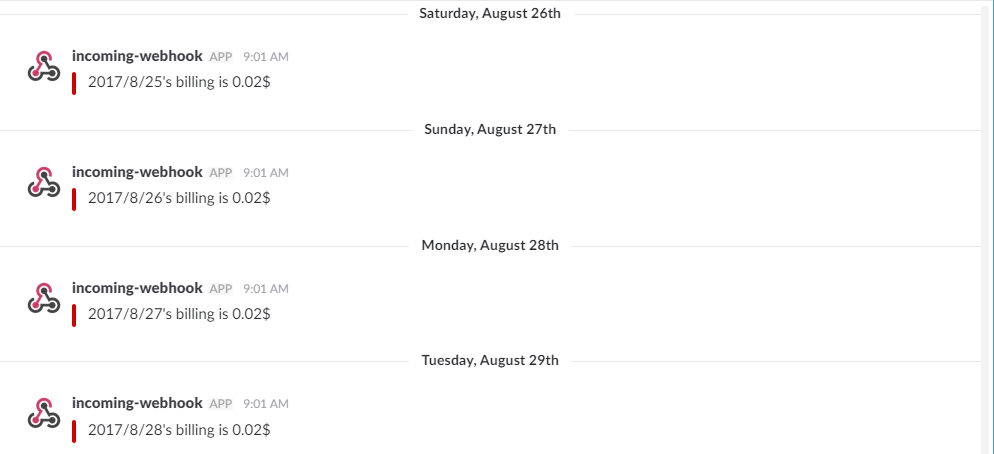Select the "2017/8/28's billing is 0.02$" message text
994x454 pixels.
pos(179,429)
